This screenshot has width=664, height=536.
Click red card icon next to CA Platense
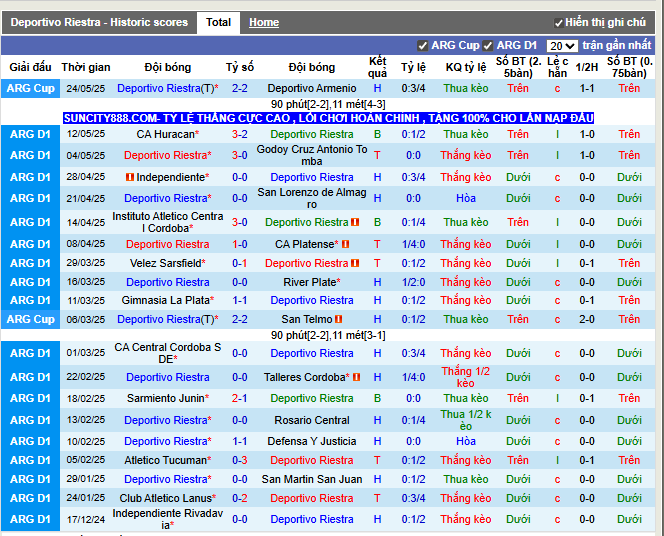tap(346, 244)
